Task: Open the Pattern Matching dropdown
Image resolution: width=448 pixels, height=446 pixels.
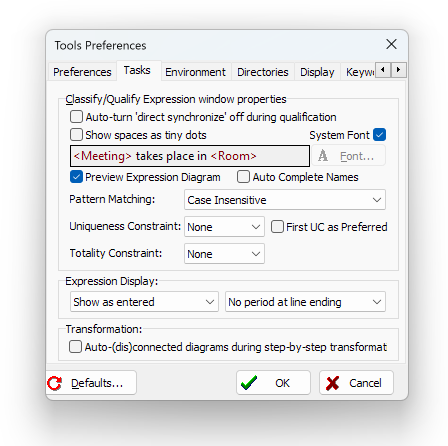Action: tap(285, 200)
